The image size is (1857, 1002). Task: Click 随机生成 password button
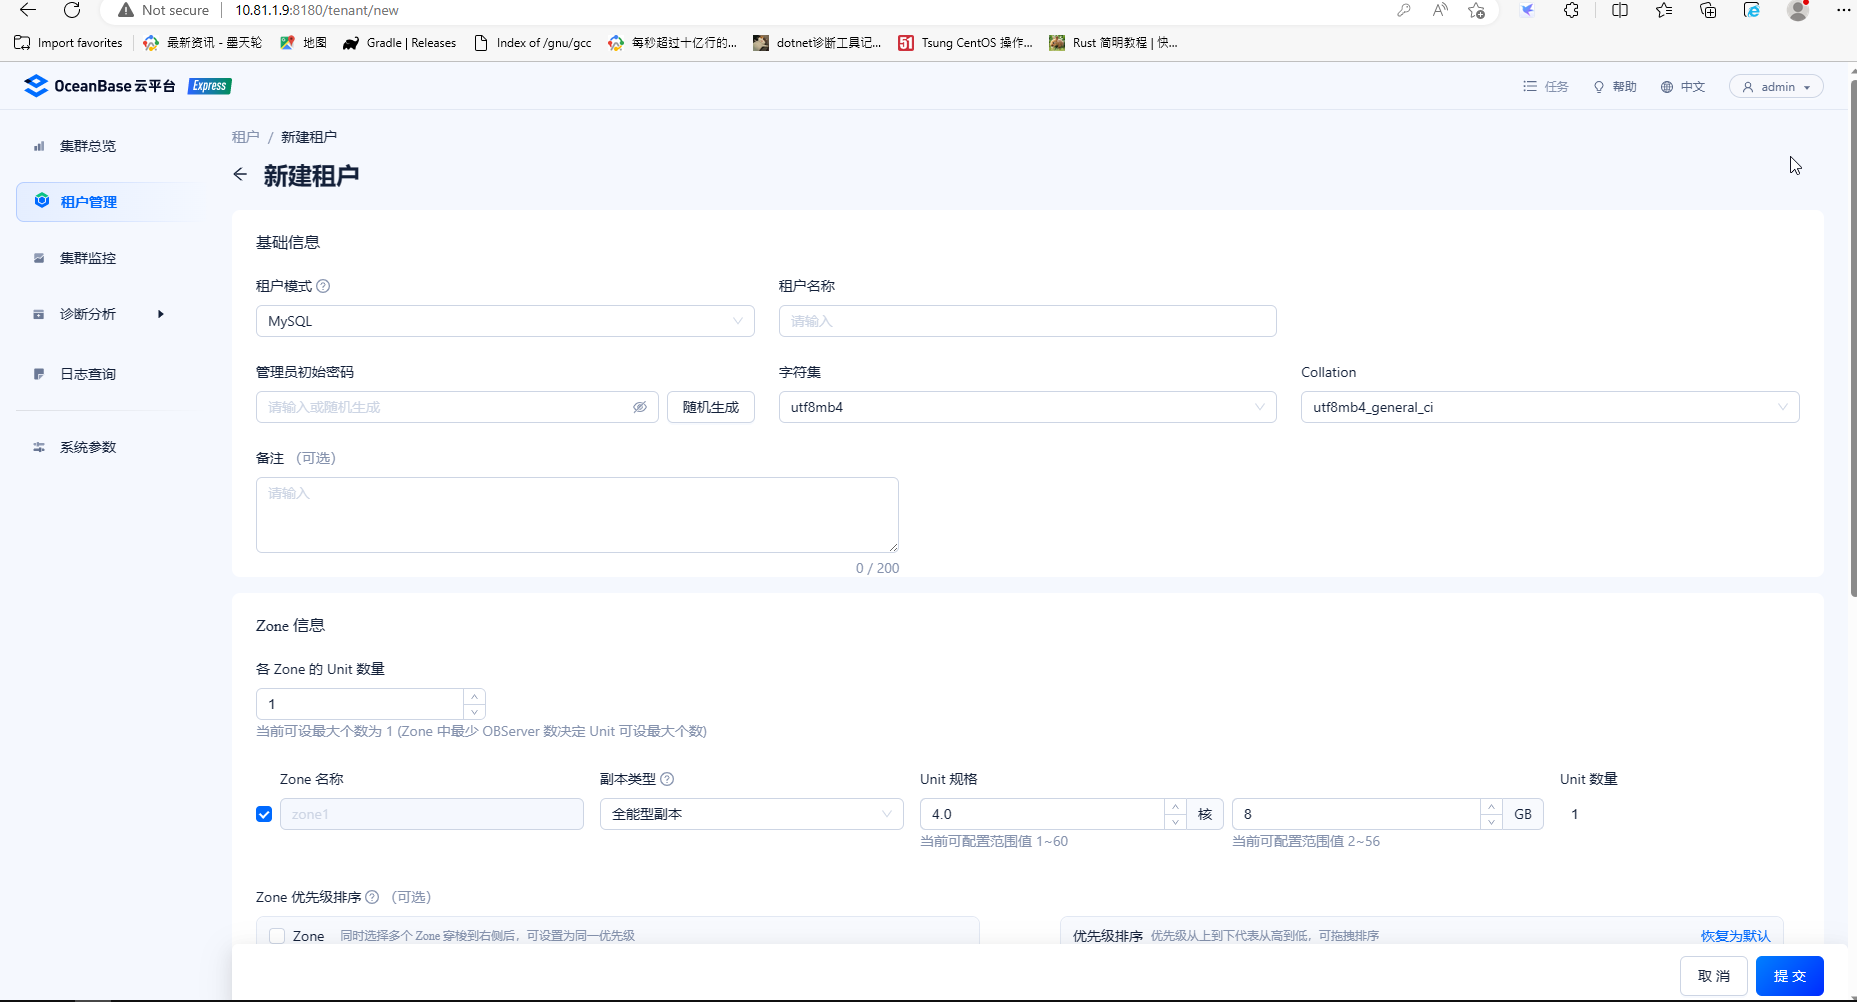711,407
